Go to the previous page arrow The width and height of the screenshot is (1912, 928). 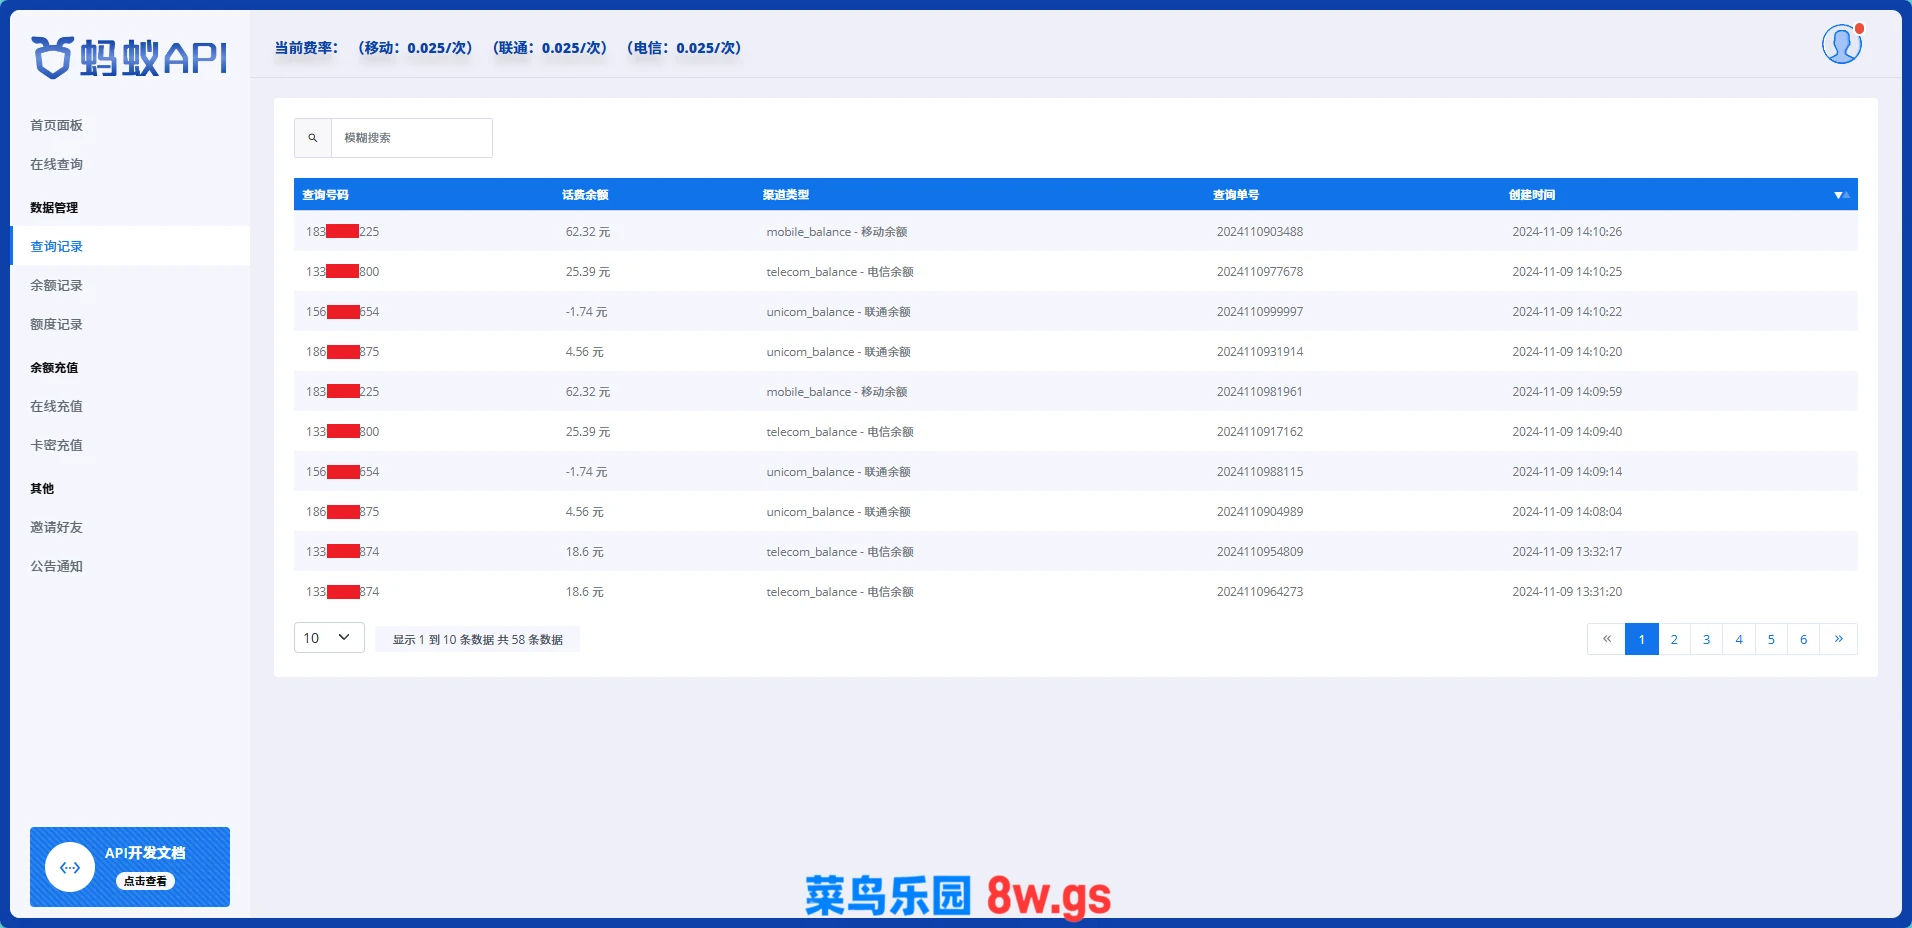1607,639
